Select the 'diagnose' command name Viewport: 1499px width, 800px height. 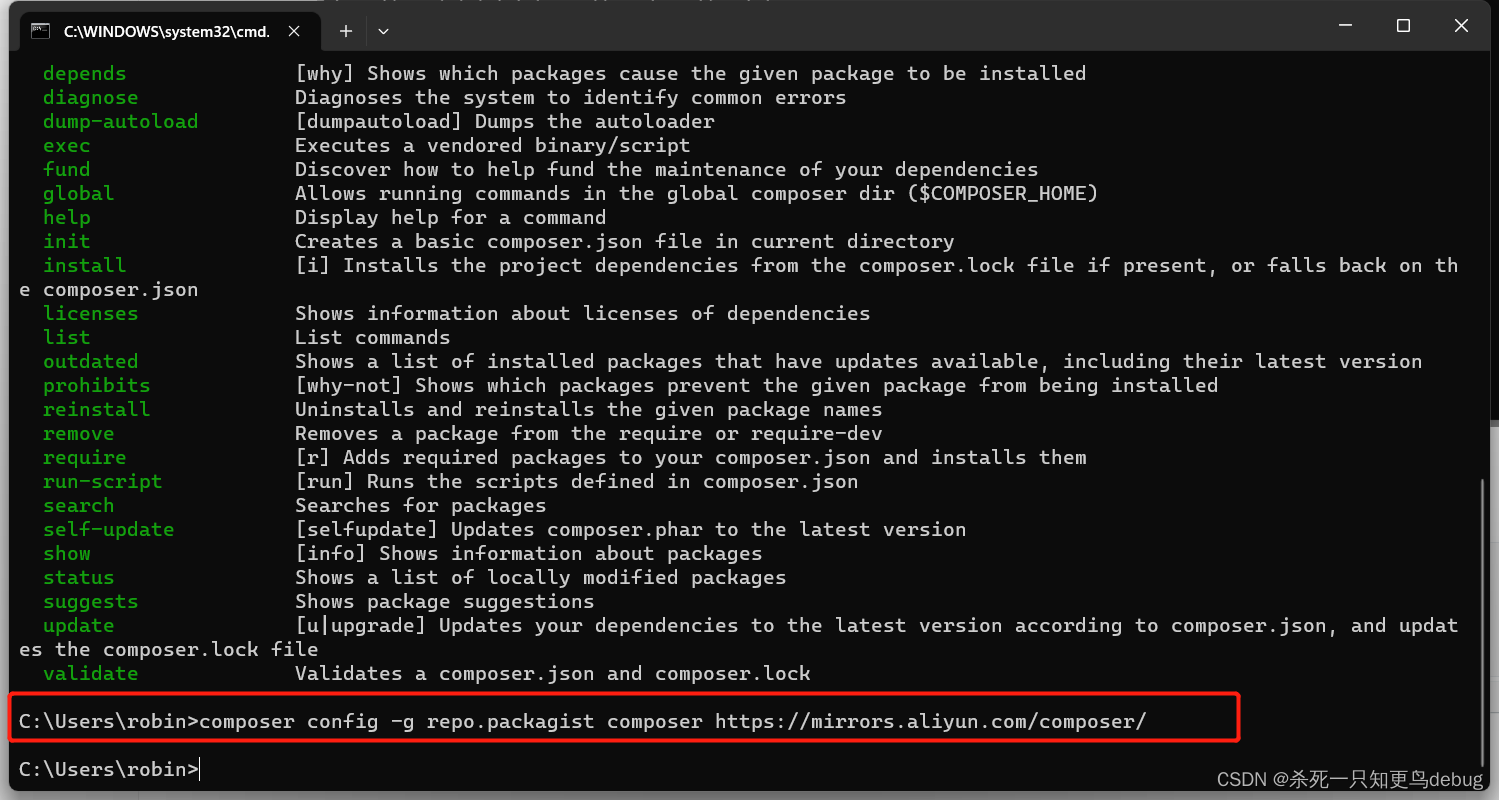tap(91, 97)
